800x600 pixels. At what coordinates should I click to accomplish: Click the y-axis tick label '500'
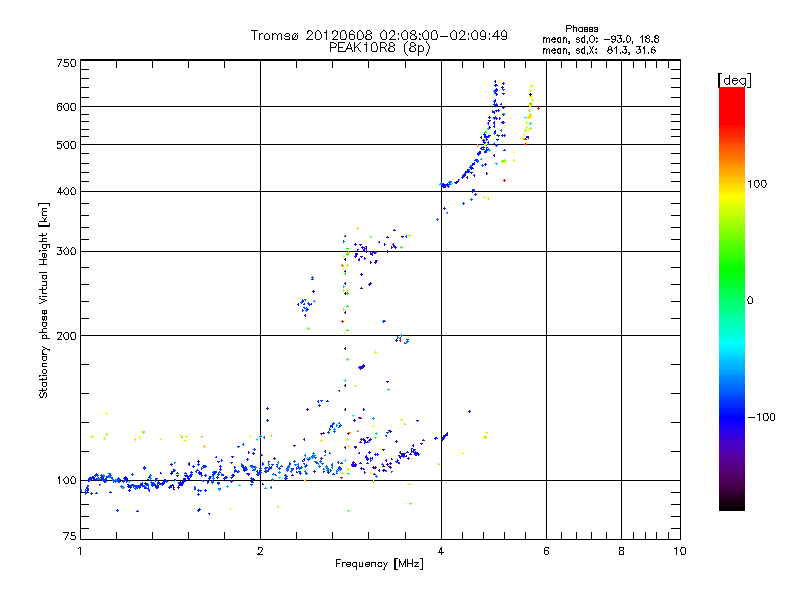66,145
